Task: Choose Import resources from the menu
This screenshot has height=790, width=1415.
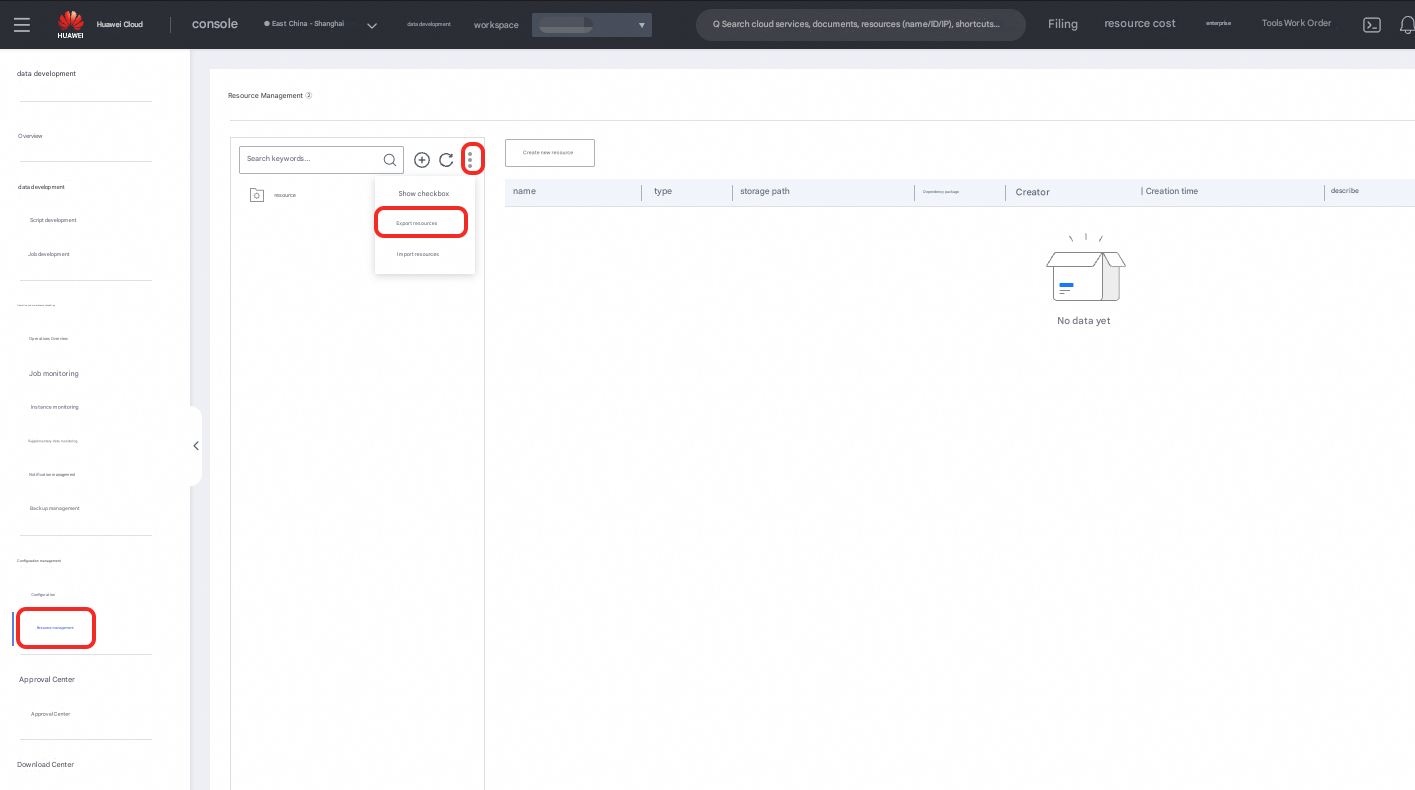Action: point(418,254)
